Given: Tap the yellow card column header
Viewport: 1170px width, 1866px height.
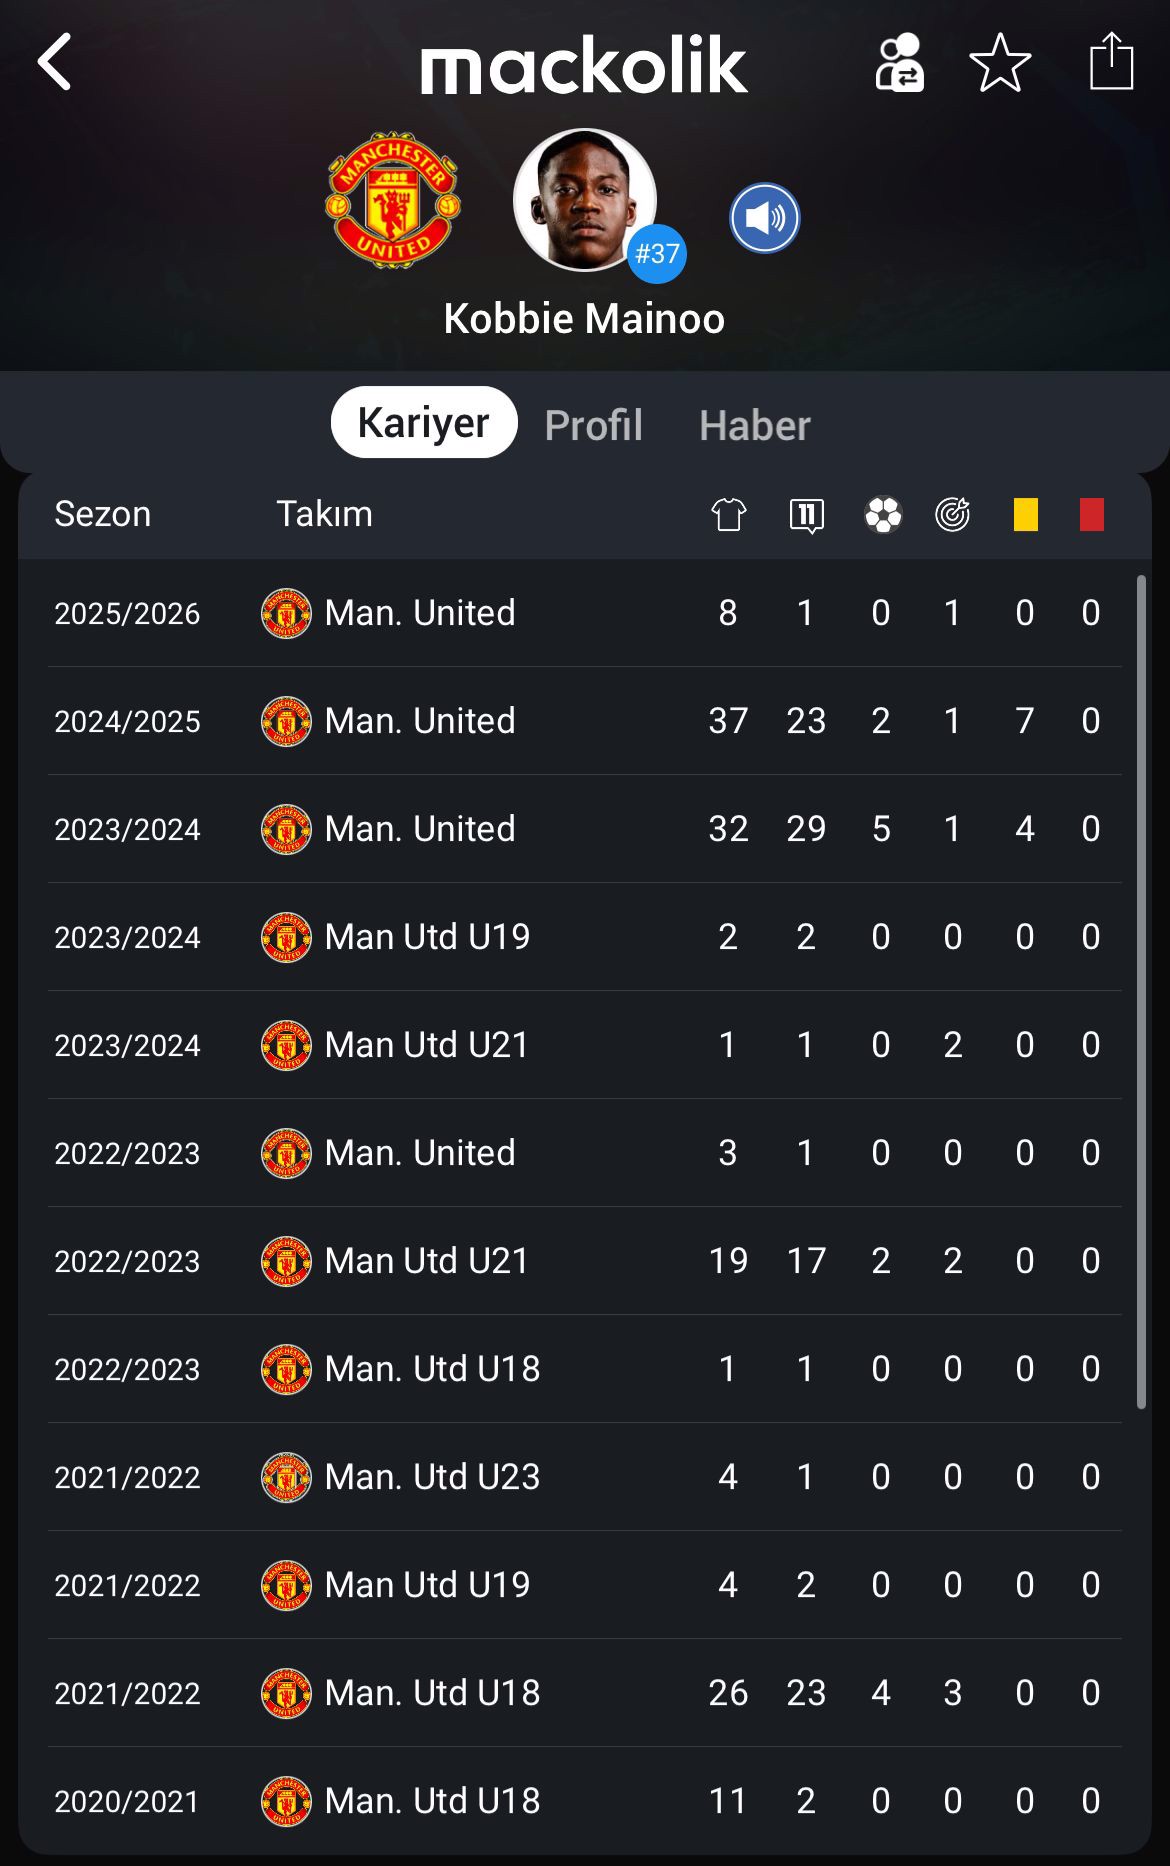Looking at the screenshot, I should coord(1025,515).
